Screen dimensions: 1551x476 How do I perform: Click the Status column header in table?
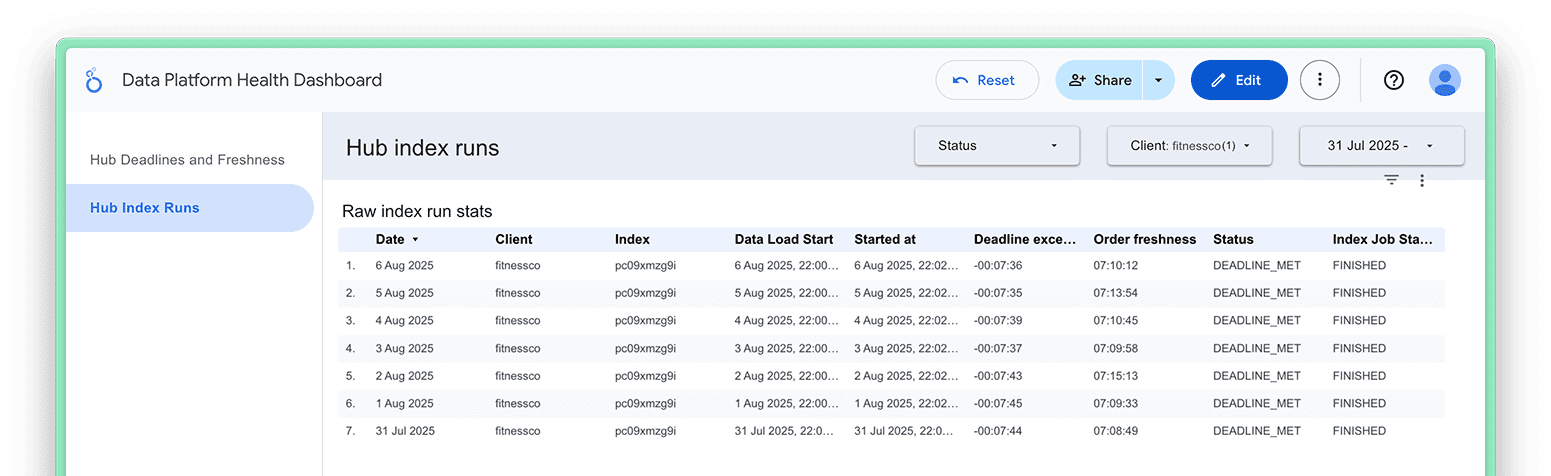click(1233, 239)
